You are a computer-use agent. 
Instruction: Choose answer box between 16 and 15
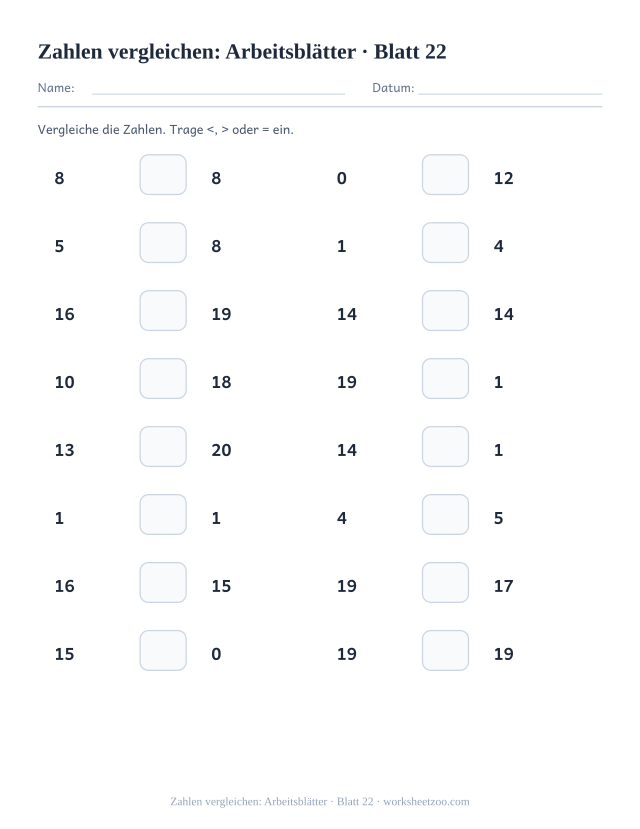(x=163, y=583)
